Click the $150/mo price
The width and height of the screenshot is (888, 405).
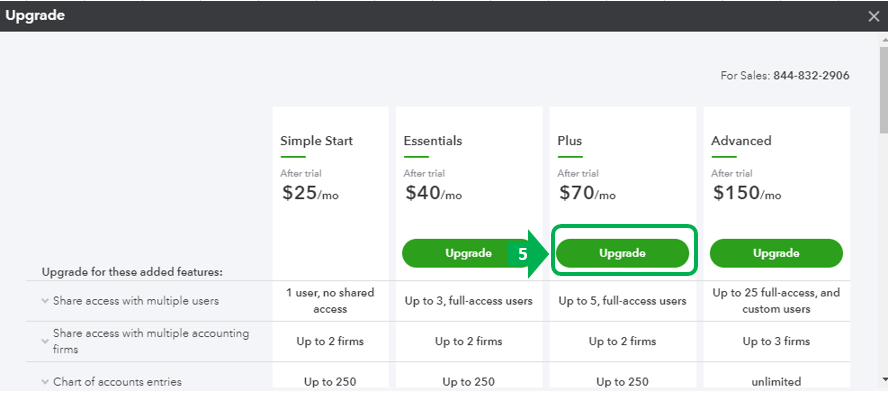747,193
